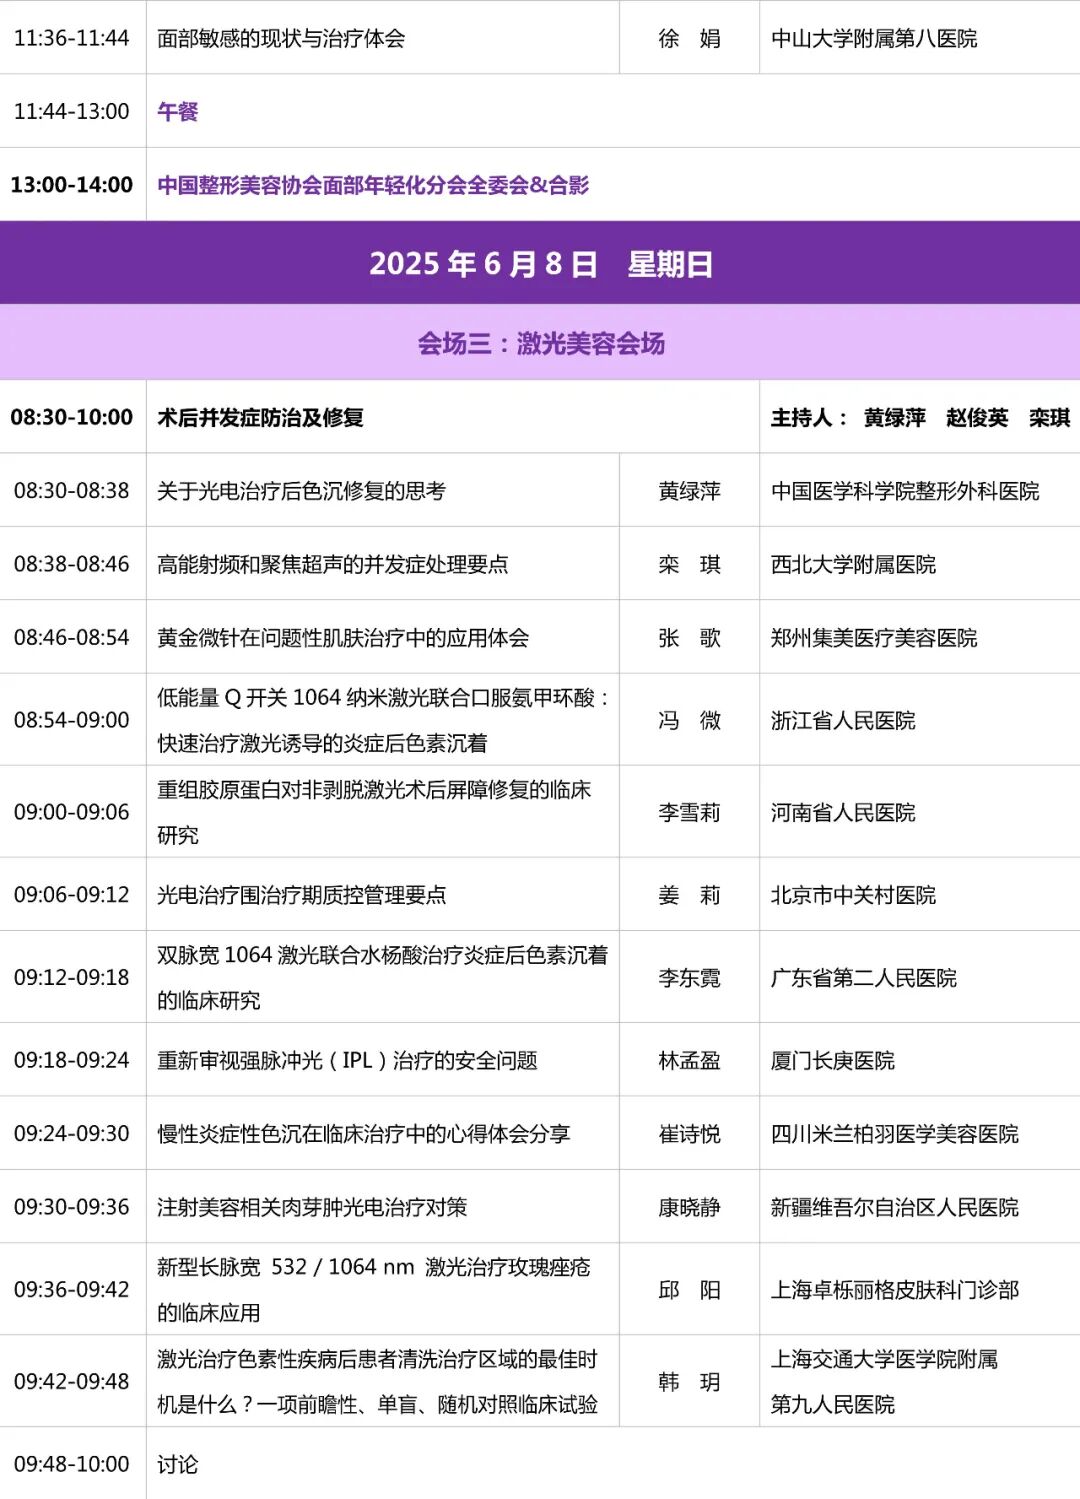
Task: Open the 术后并发症防治及修复 session title
Action: tap(255, 420)
